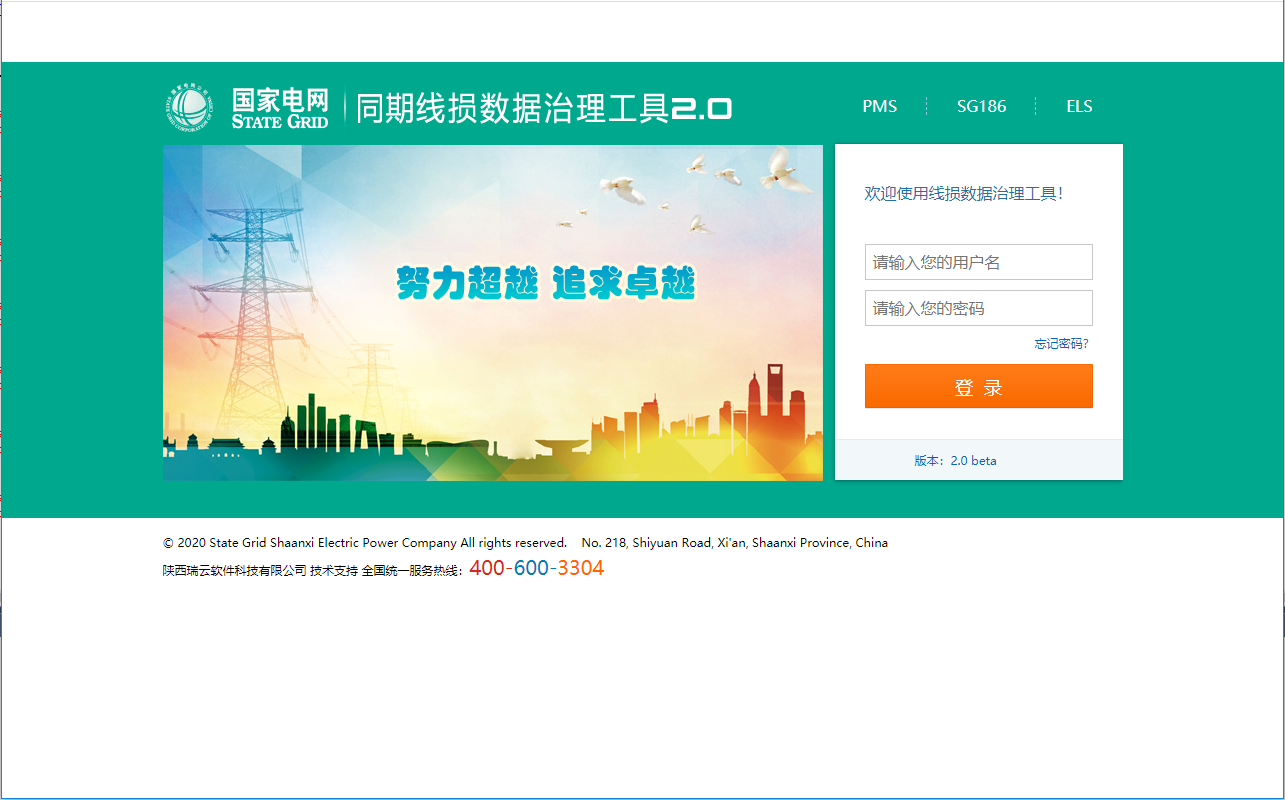Open the PMS system link

(x=879, y=106)
